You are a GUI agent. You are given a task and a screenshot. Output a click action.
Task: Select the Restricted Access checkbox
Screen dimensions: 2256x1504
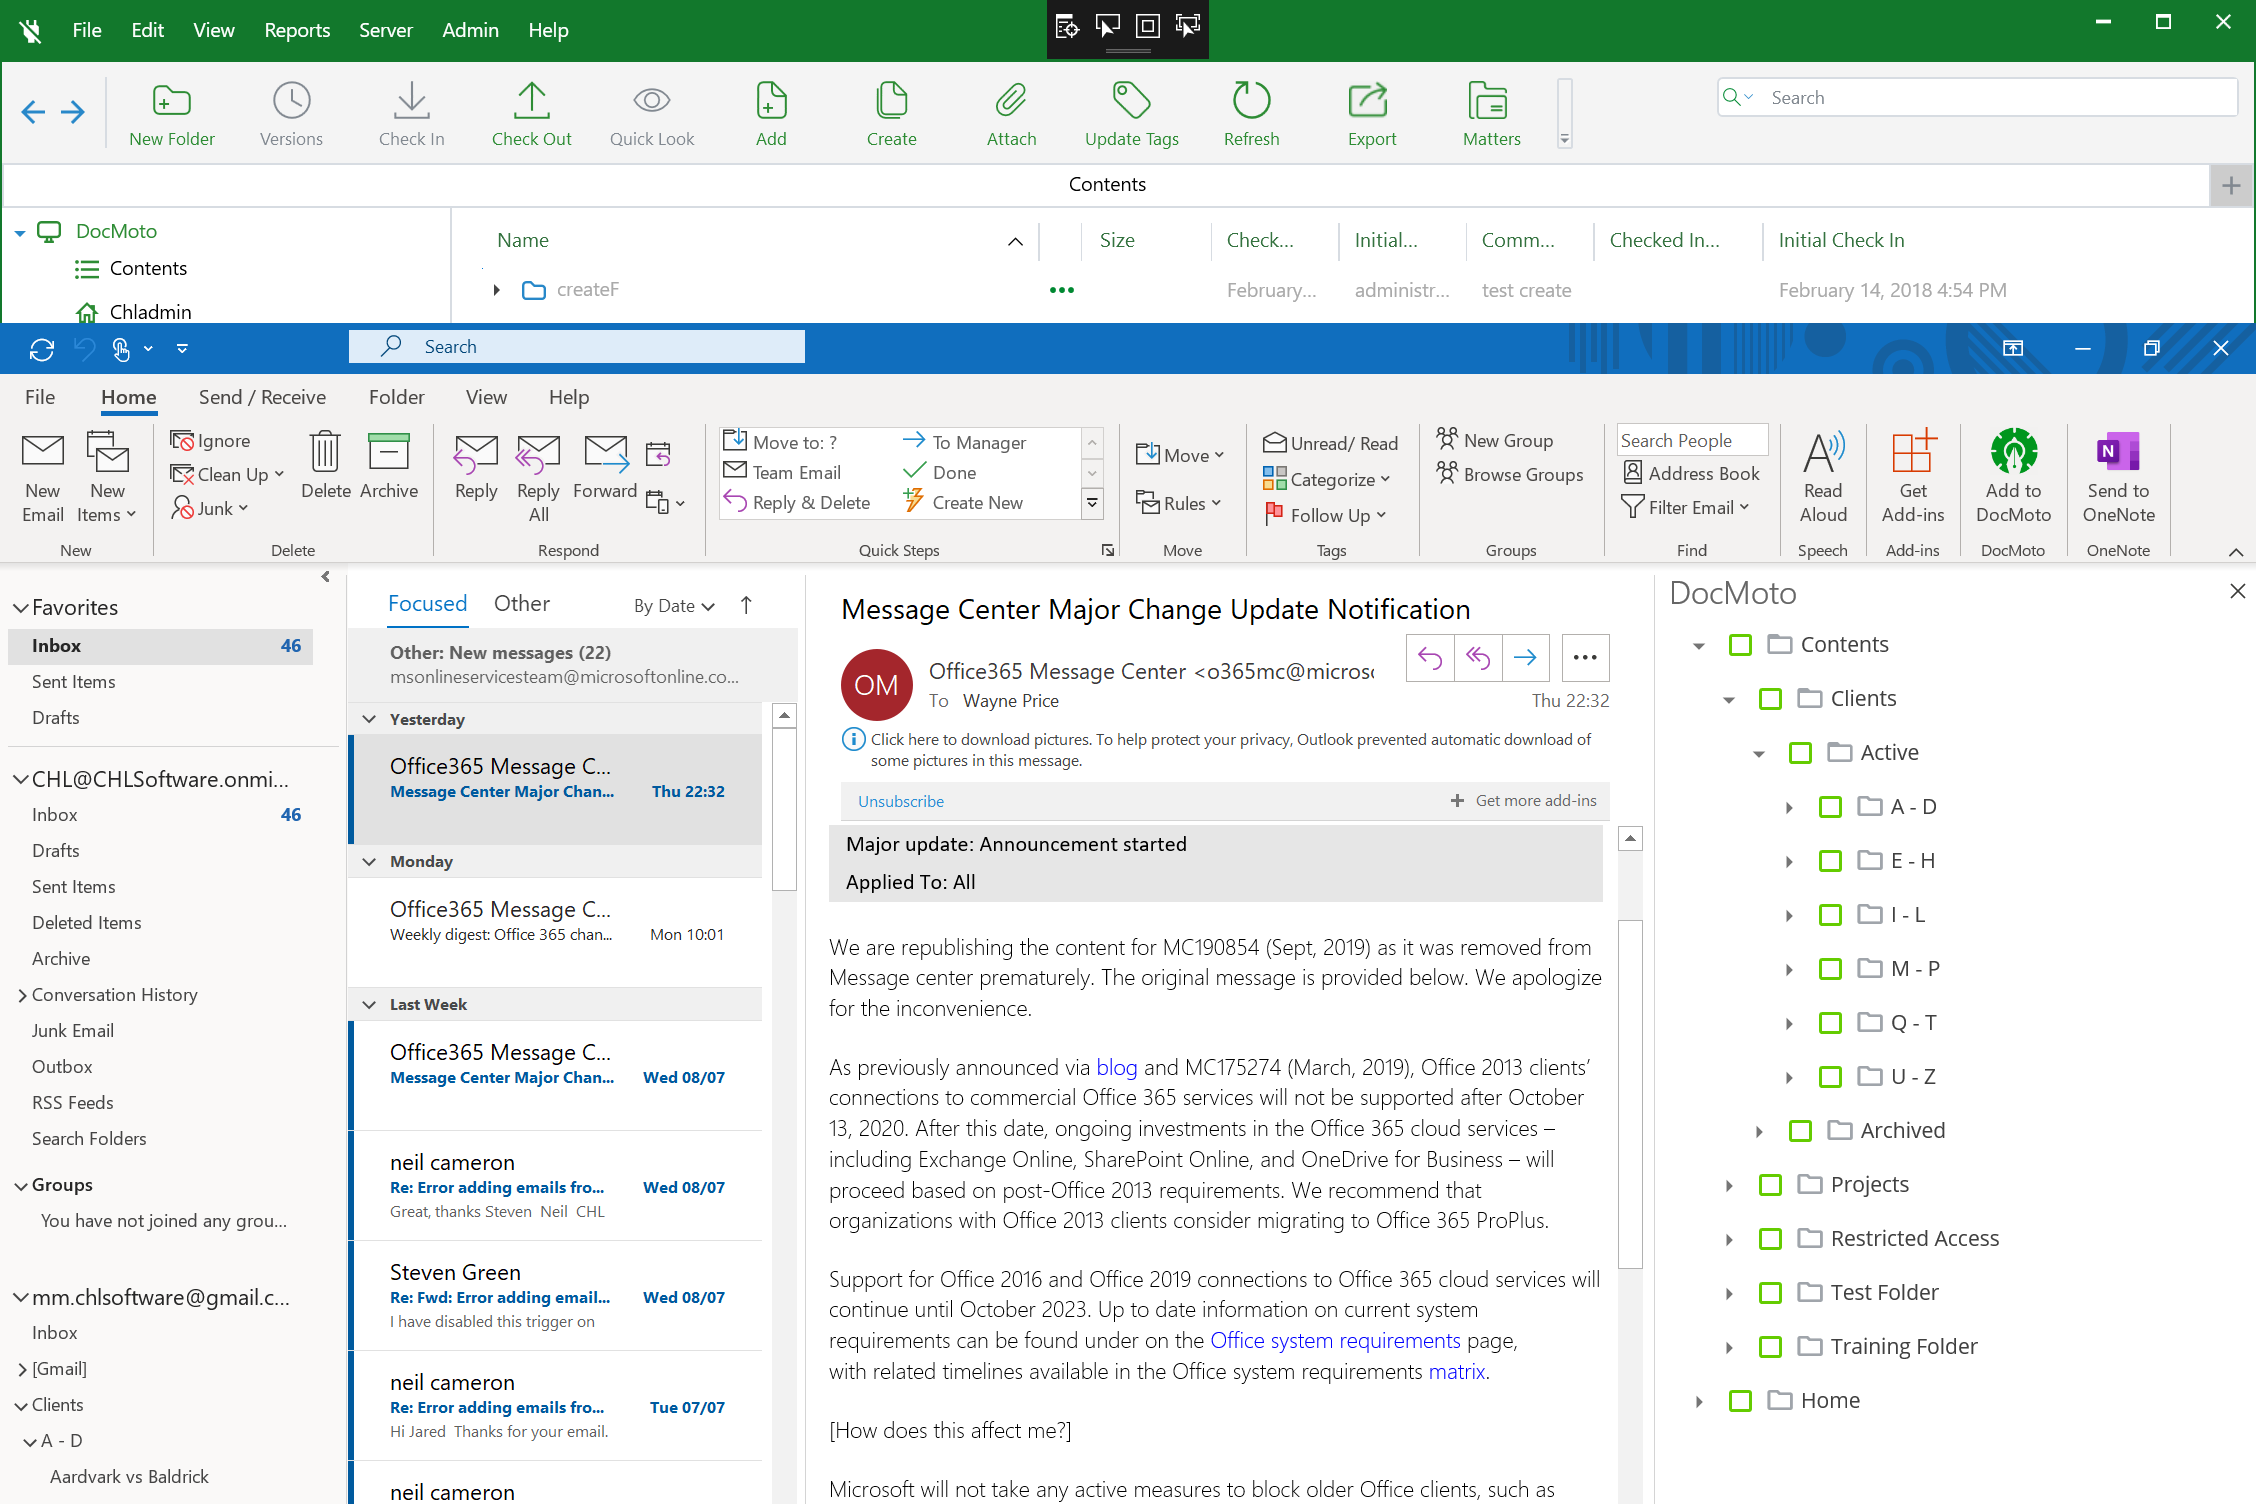point(1770,1239)
